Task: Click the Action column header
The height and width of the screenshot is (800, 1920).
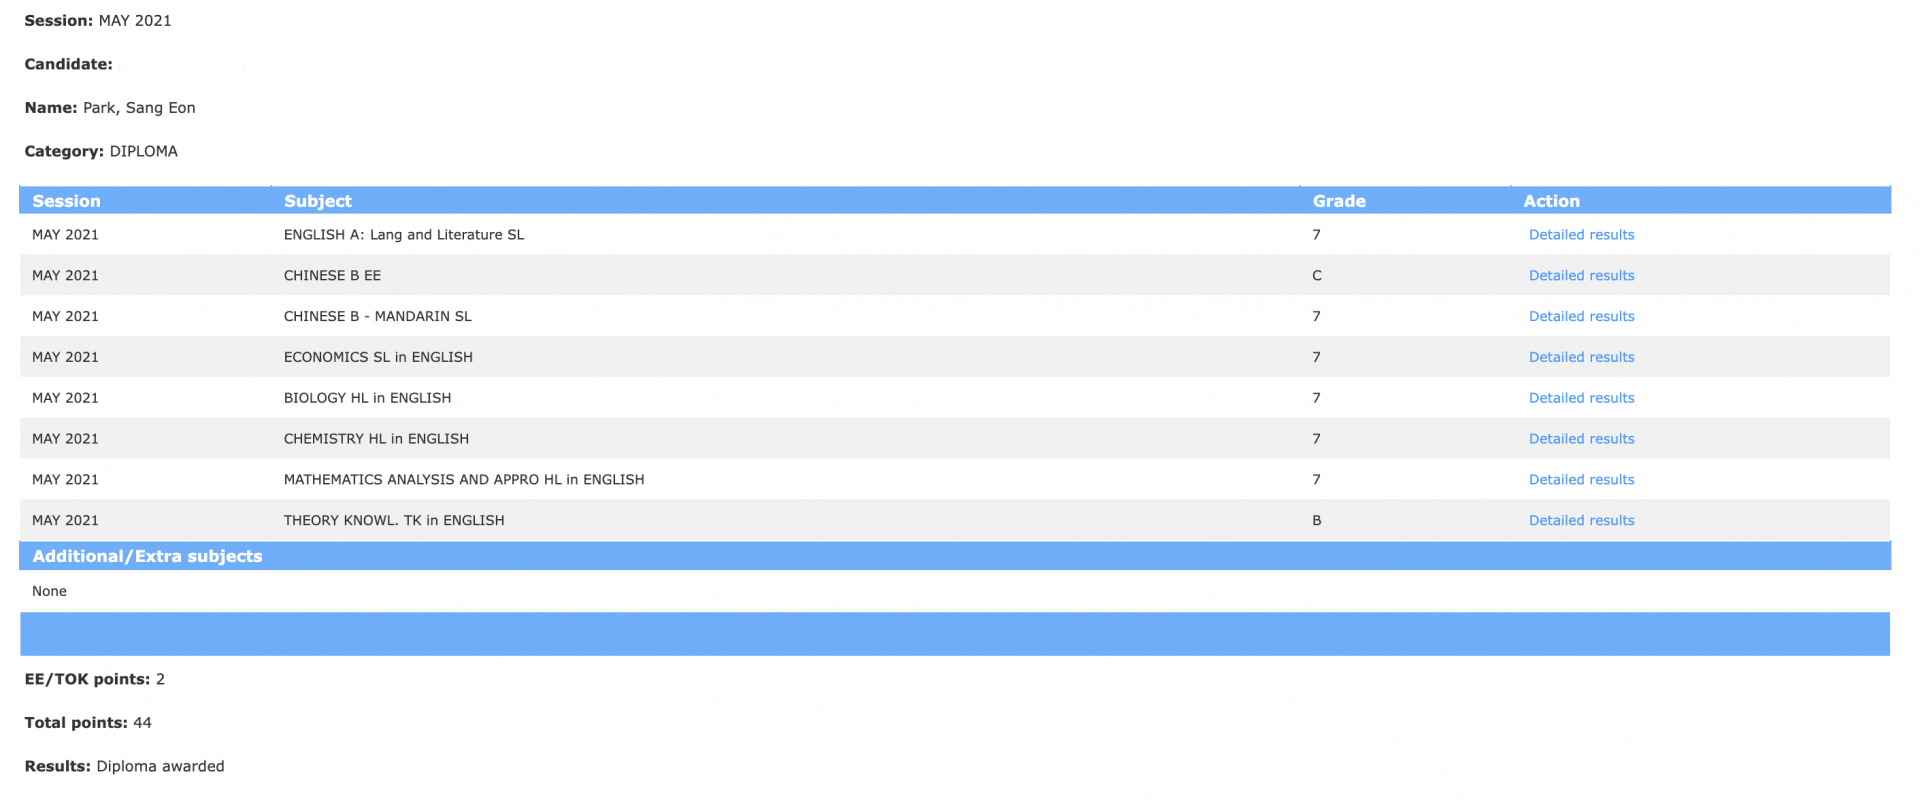Action: click(x=1551, y=201)
